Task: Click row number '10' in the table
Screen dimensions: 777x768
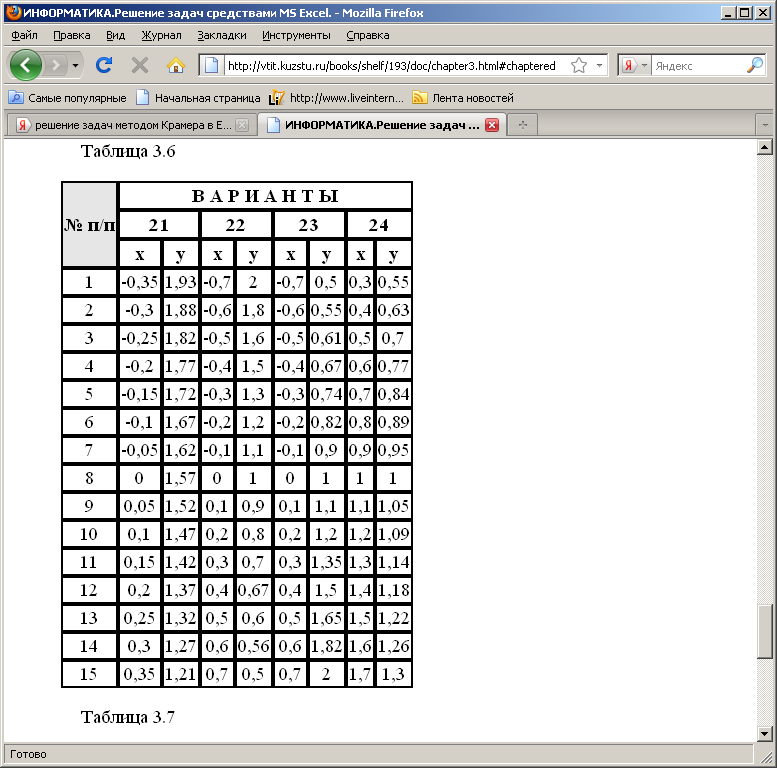Action: [89, 534]
